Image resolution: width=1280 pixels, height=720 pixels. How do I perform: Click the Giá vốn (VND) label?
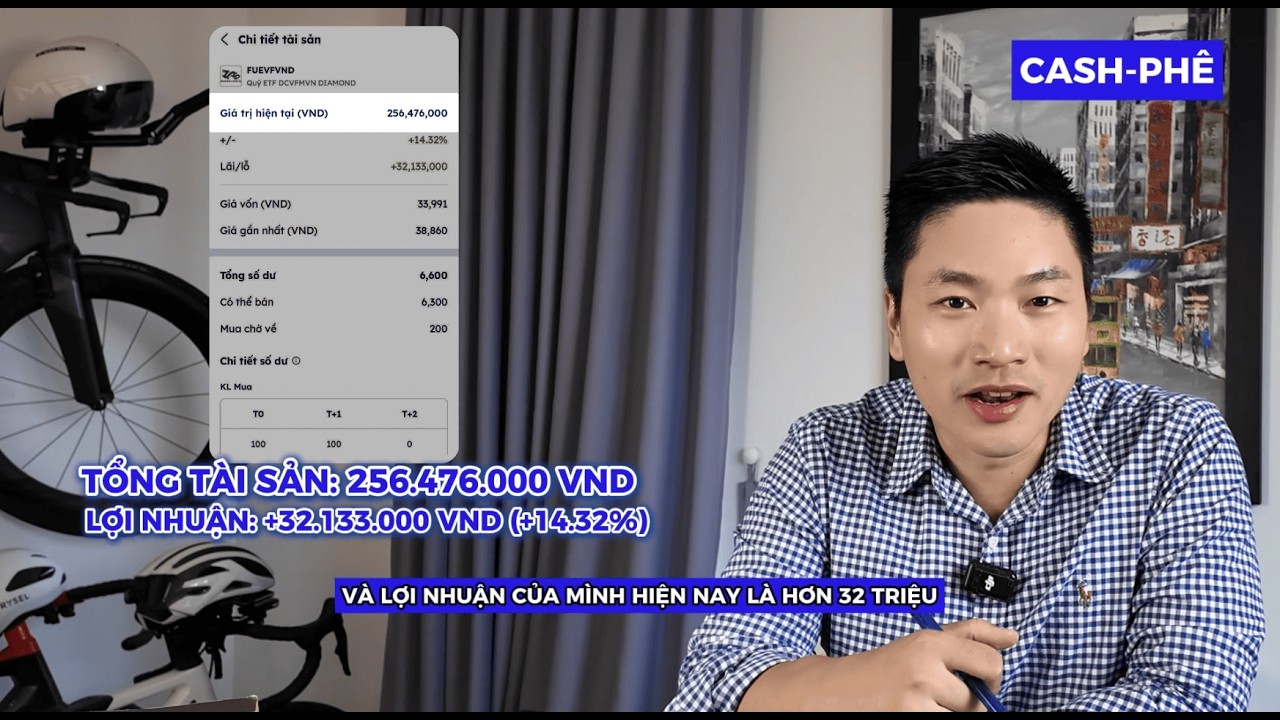[x=255, y=204]
